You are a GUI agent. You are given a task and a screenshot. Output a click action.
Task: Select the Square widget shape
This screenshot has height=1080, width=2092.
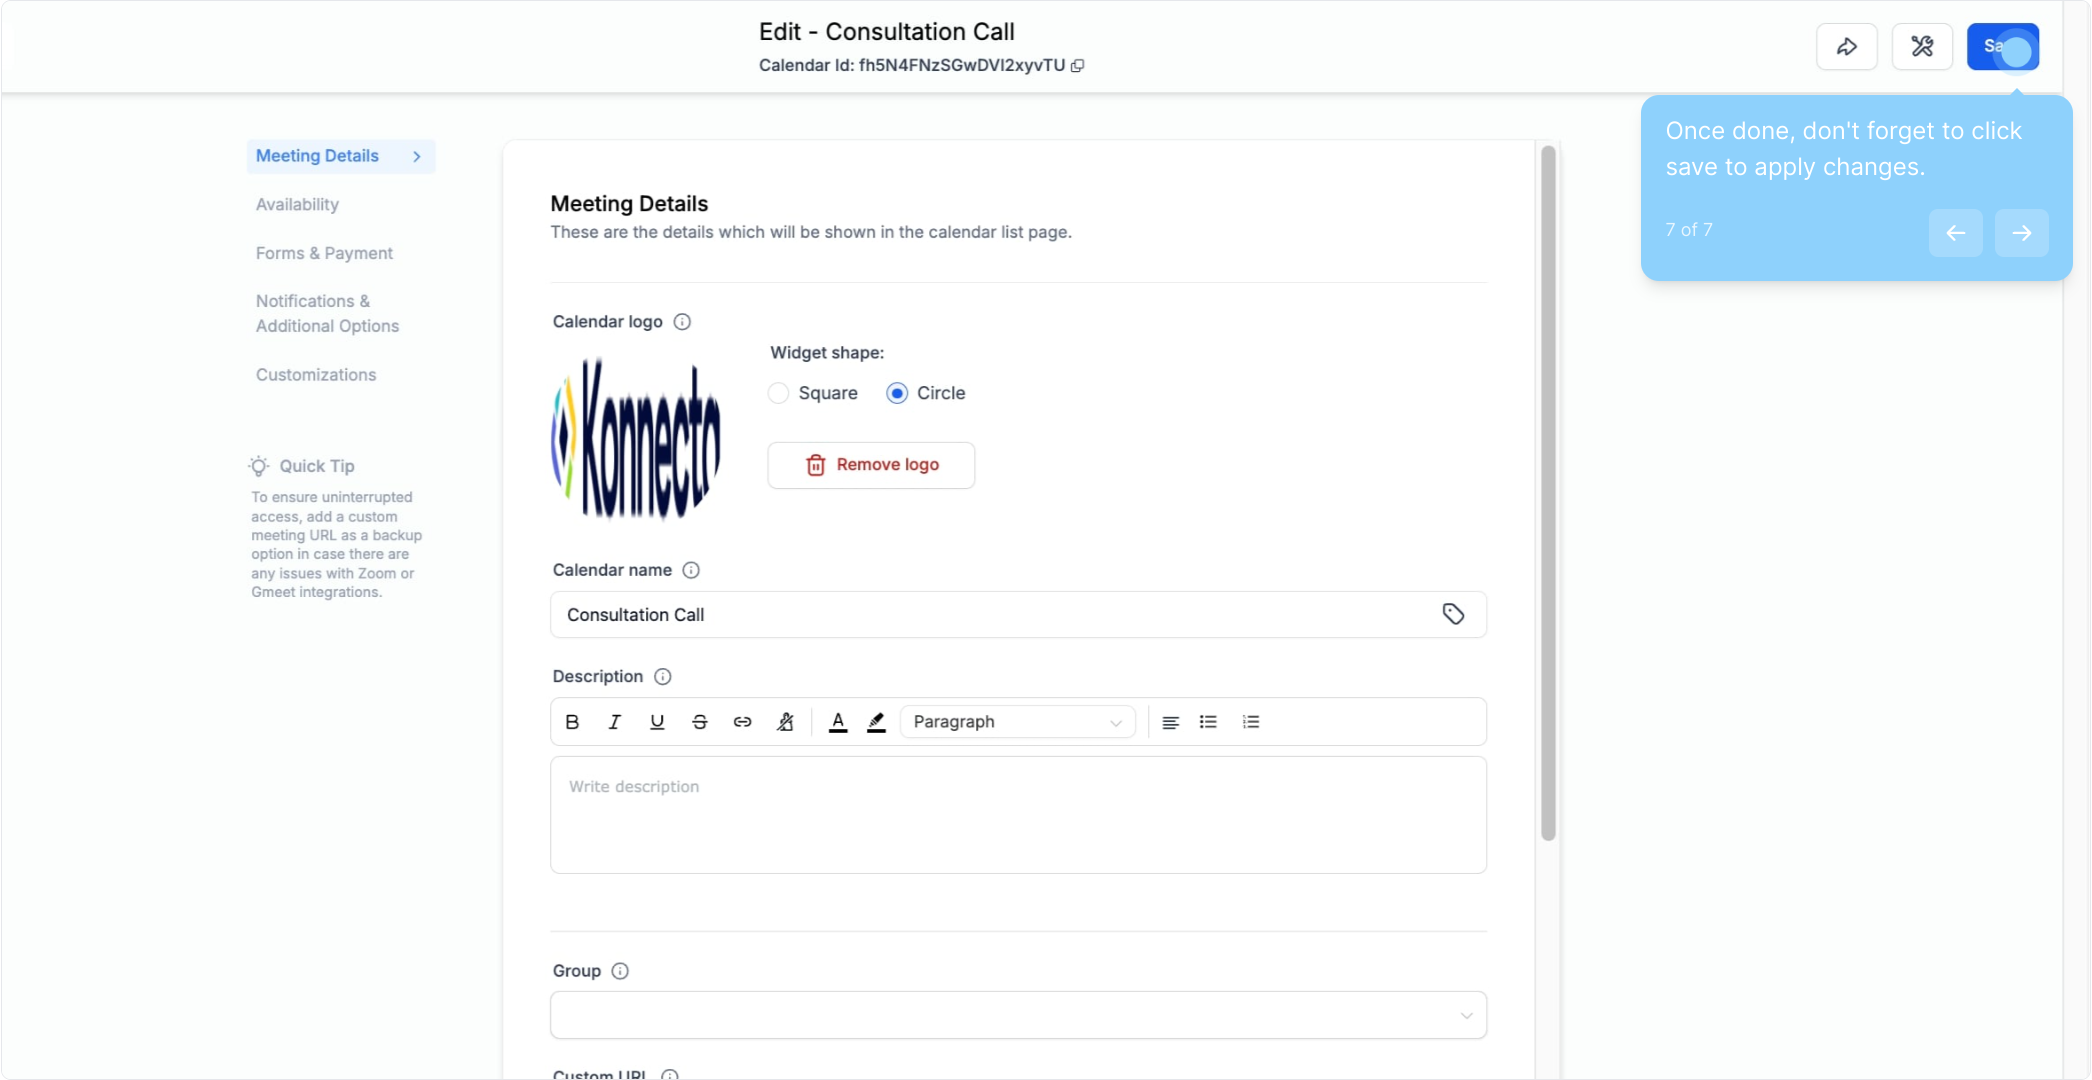click(779, 393)
